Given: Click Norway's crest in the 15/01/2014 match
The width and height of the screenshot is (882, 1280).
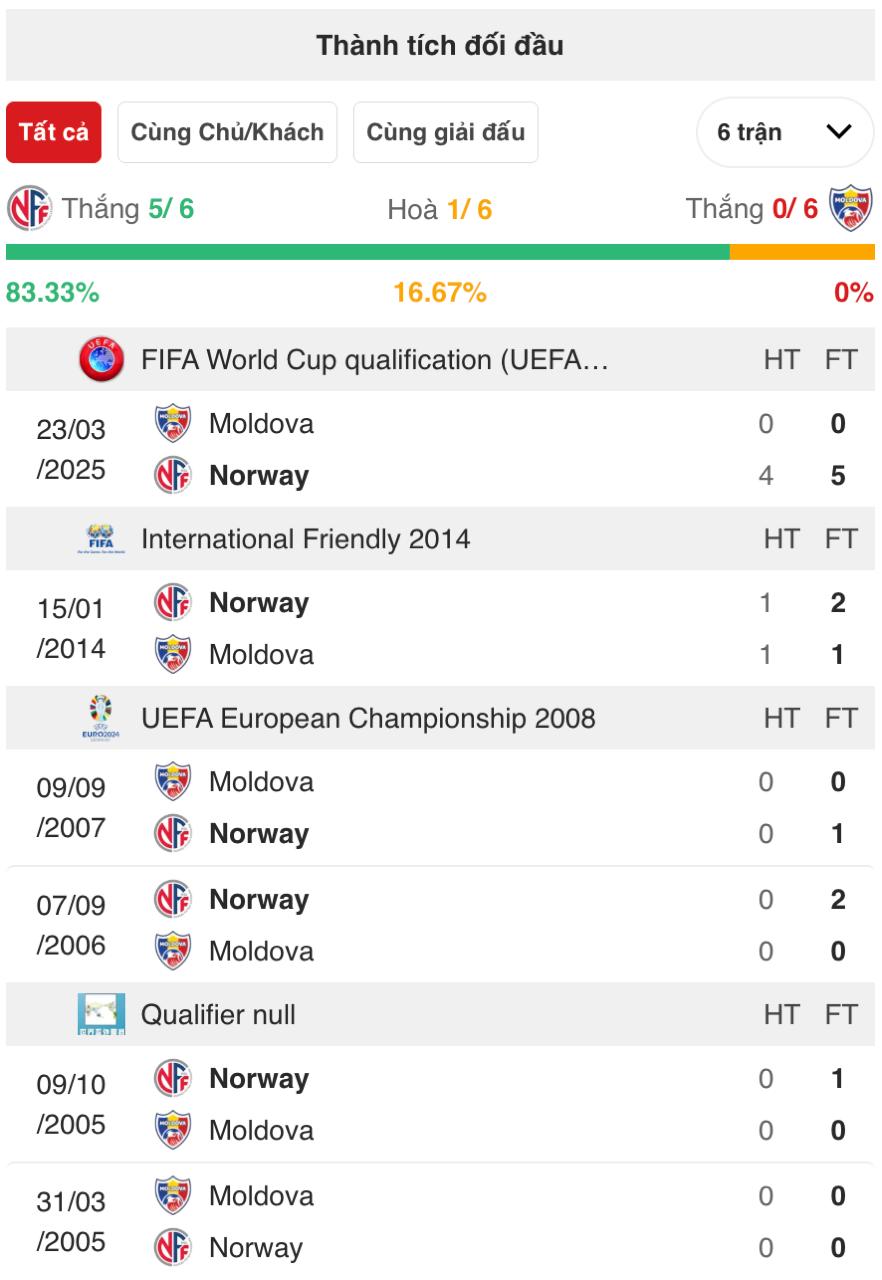Looking at the screenshot, I should [173, 603].
